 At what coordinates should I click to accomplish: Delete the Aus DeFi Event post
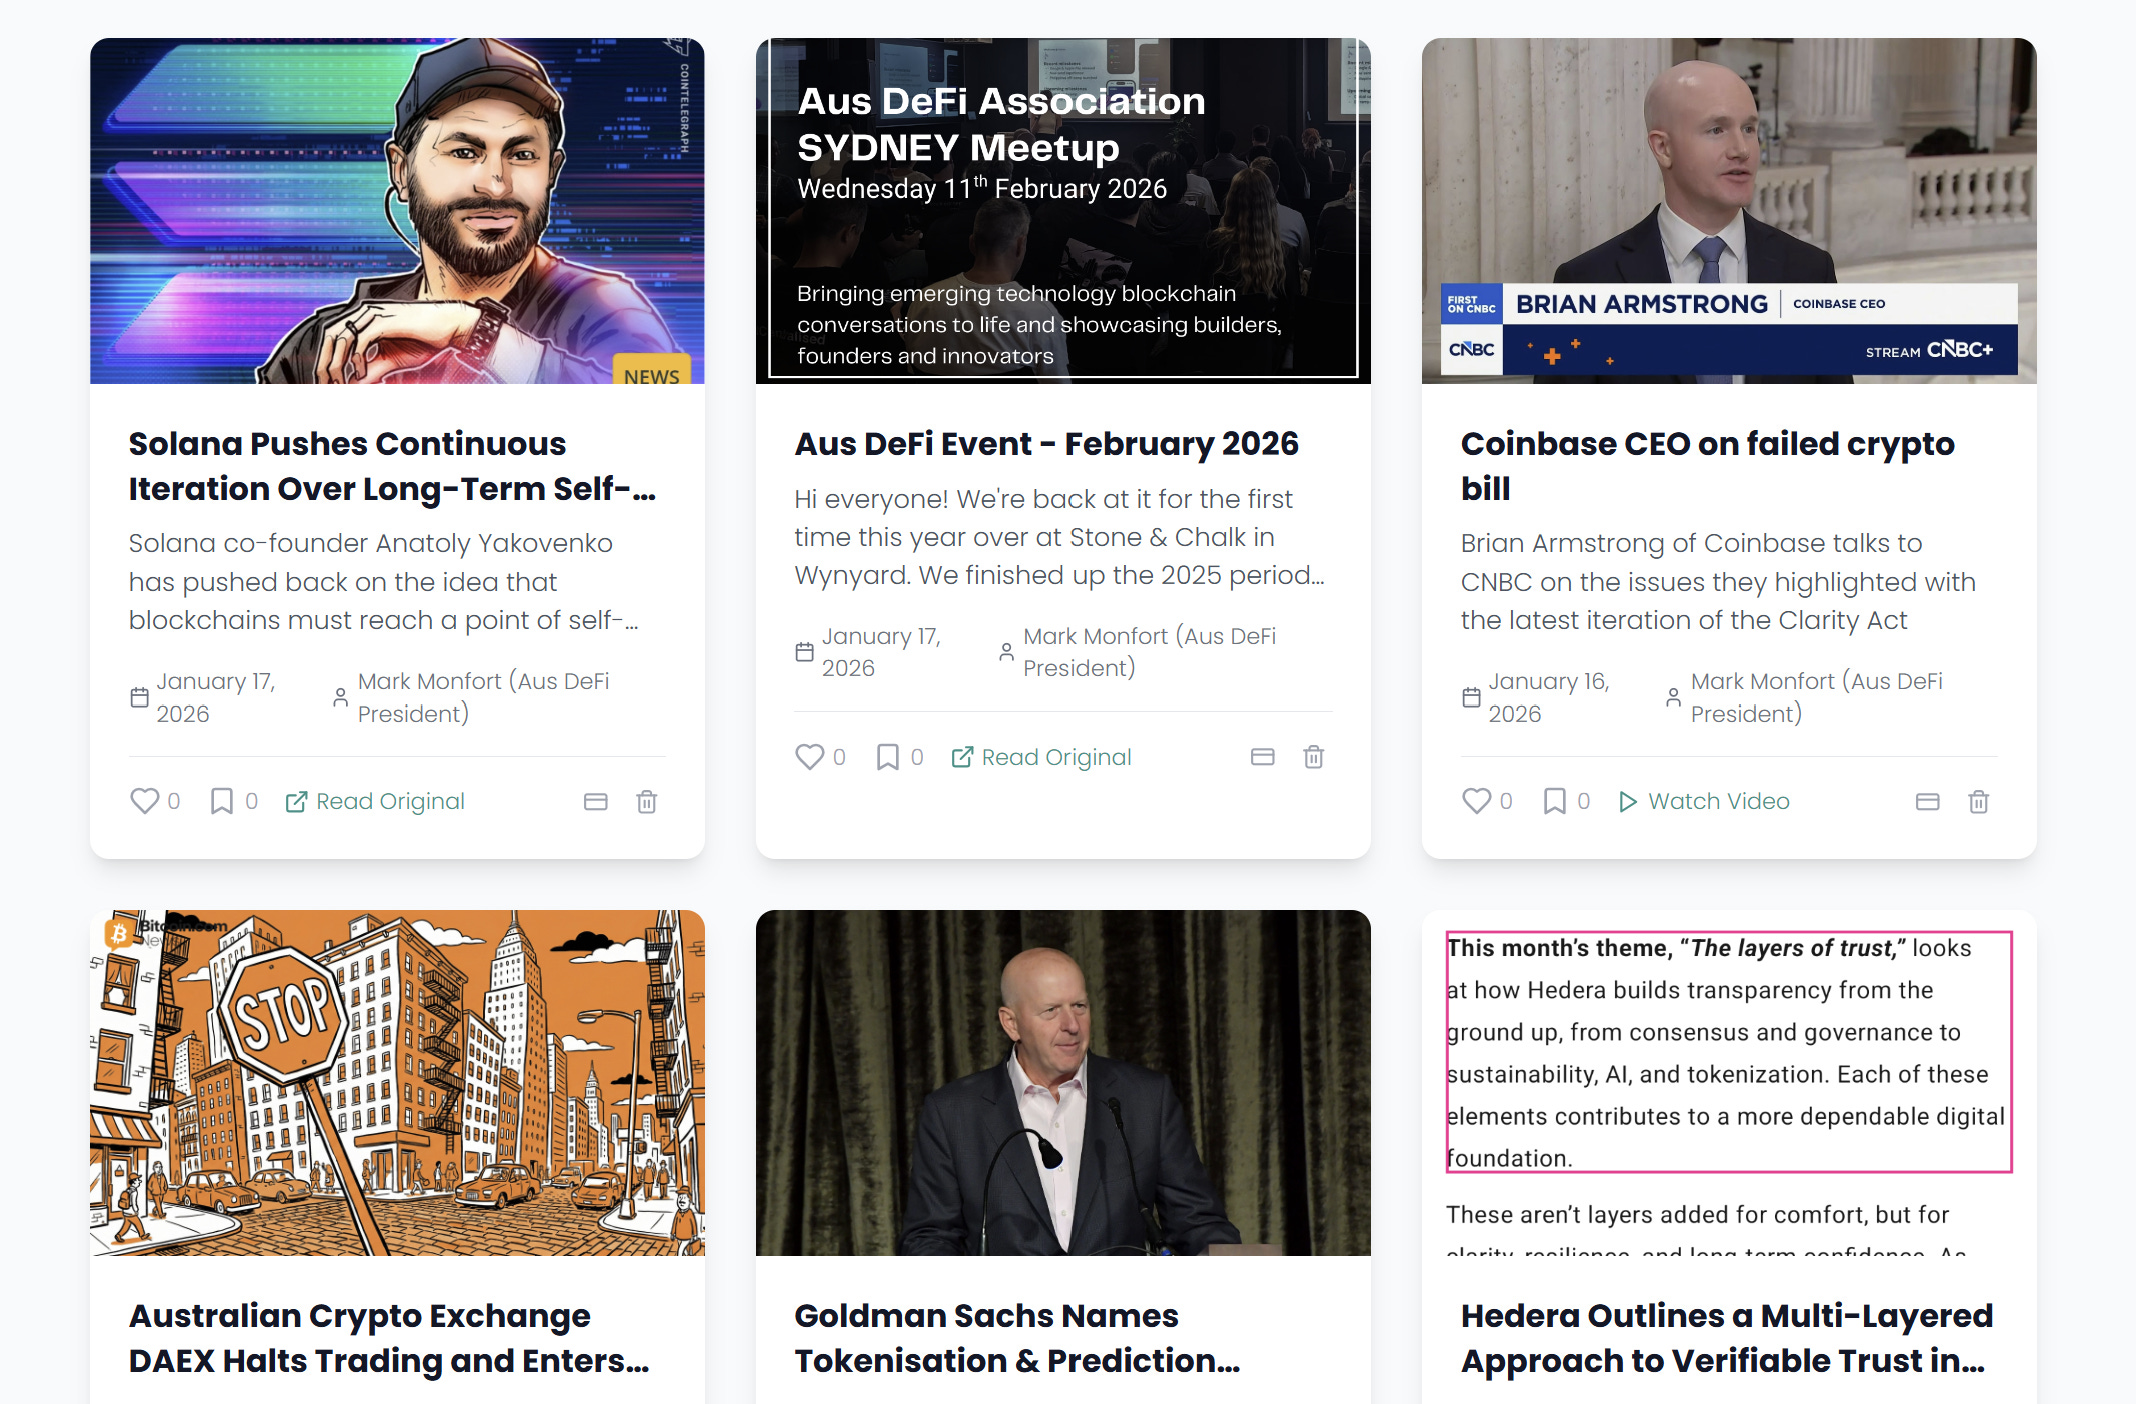pyautogui.click(x=1314, y=757)
